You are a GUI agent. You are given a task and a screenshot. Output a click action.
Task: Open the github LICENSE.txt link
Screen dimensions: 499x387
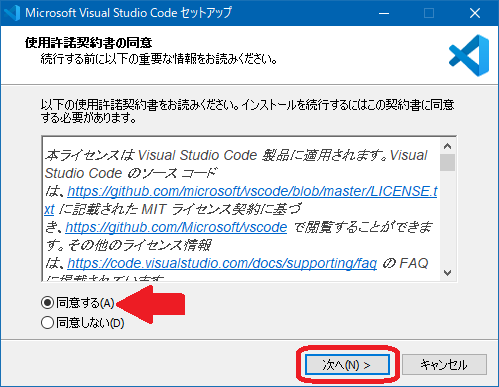click(x=252, y=191)
